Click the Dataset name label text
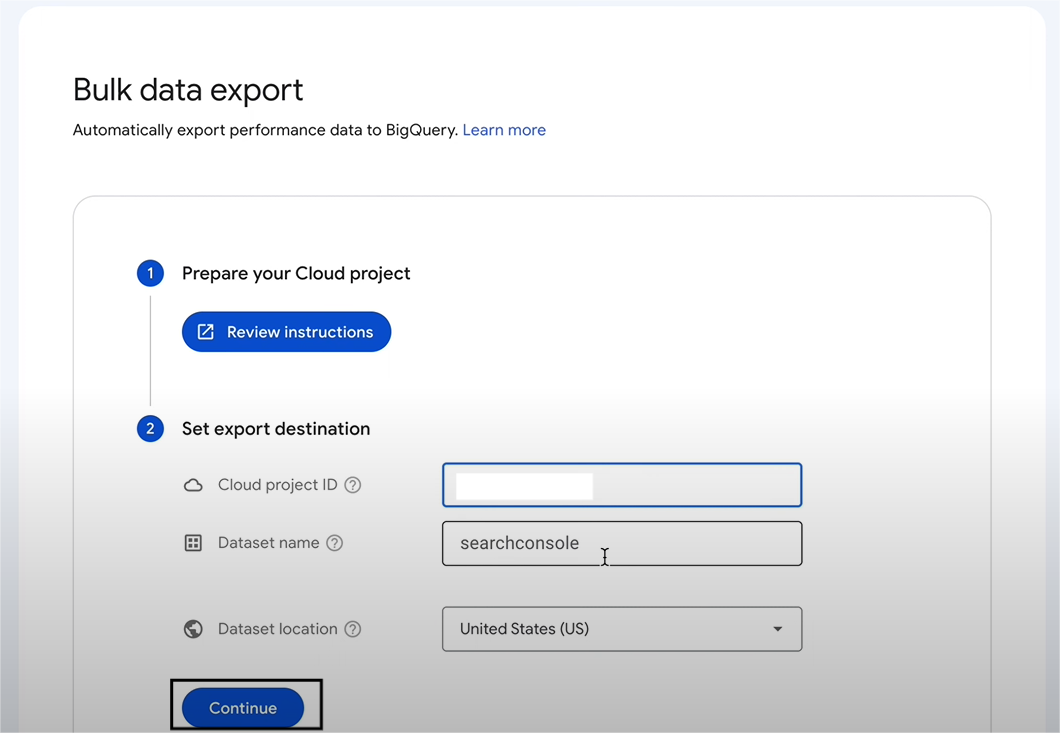The height and width of the screenshot is (733, 1060). 268,543
